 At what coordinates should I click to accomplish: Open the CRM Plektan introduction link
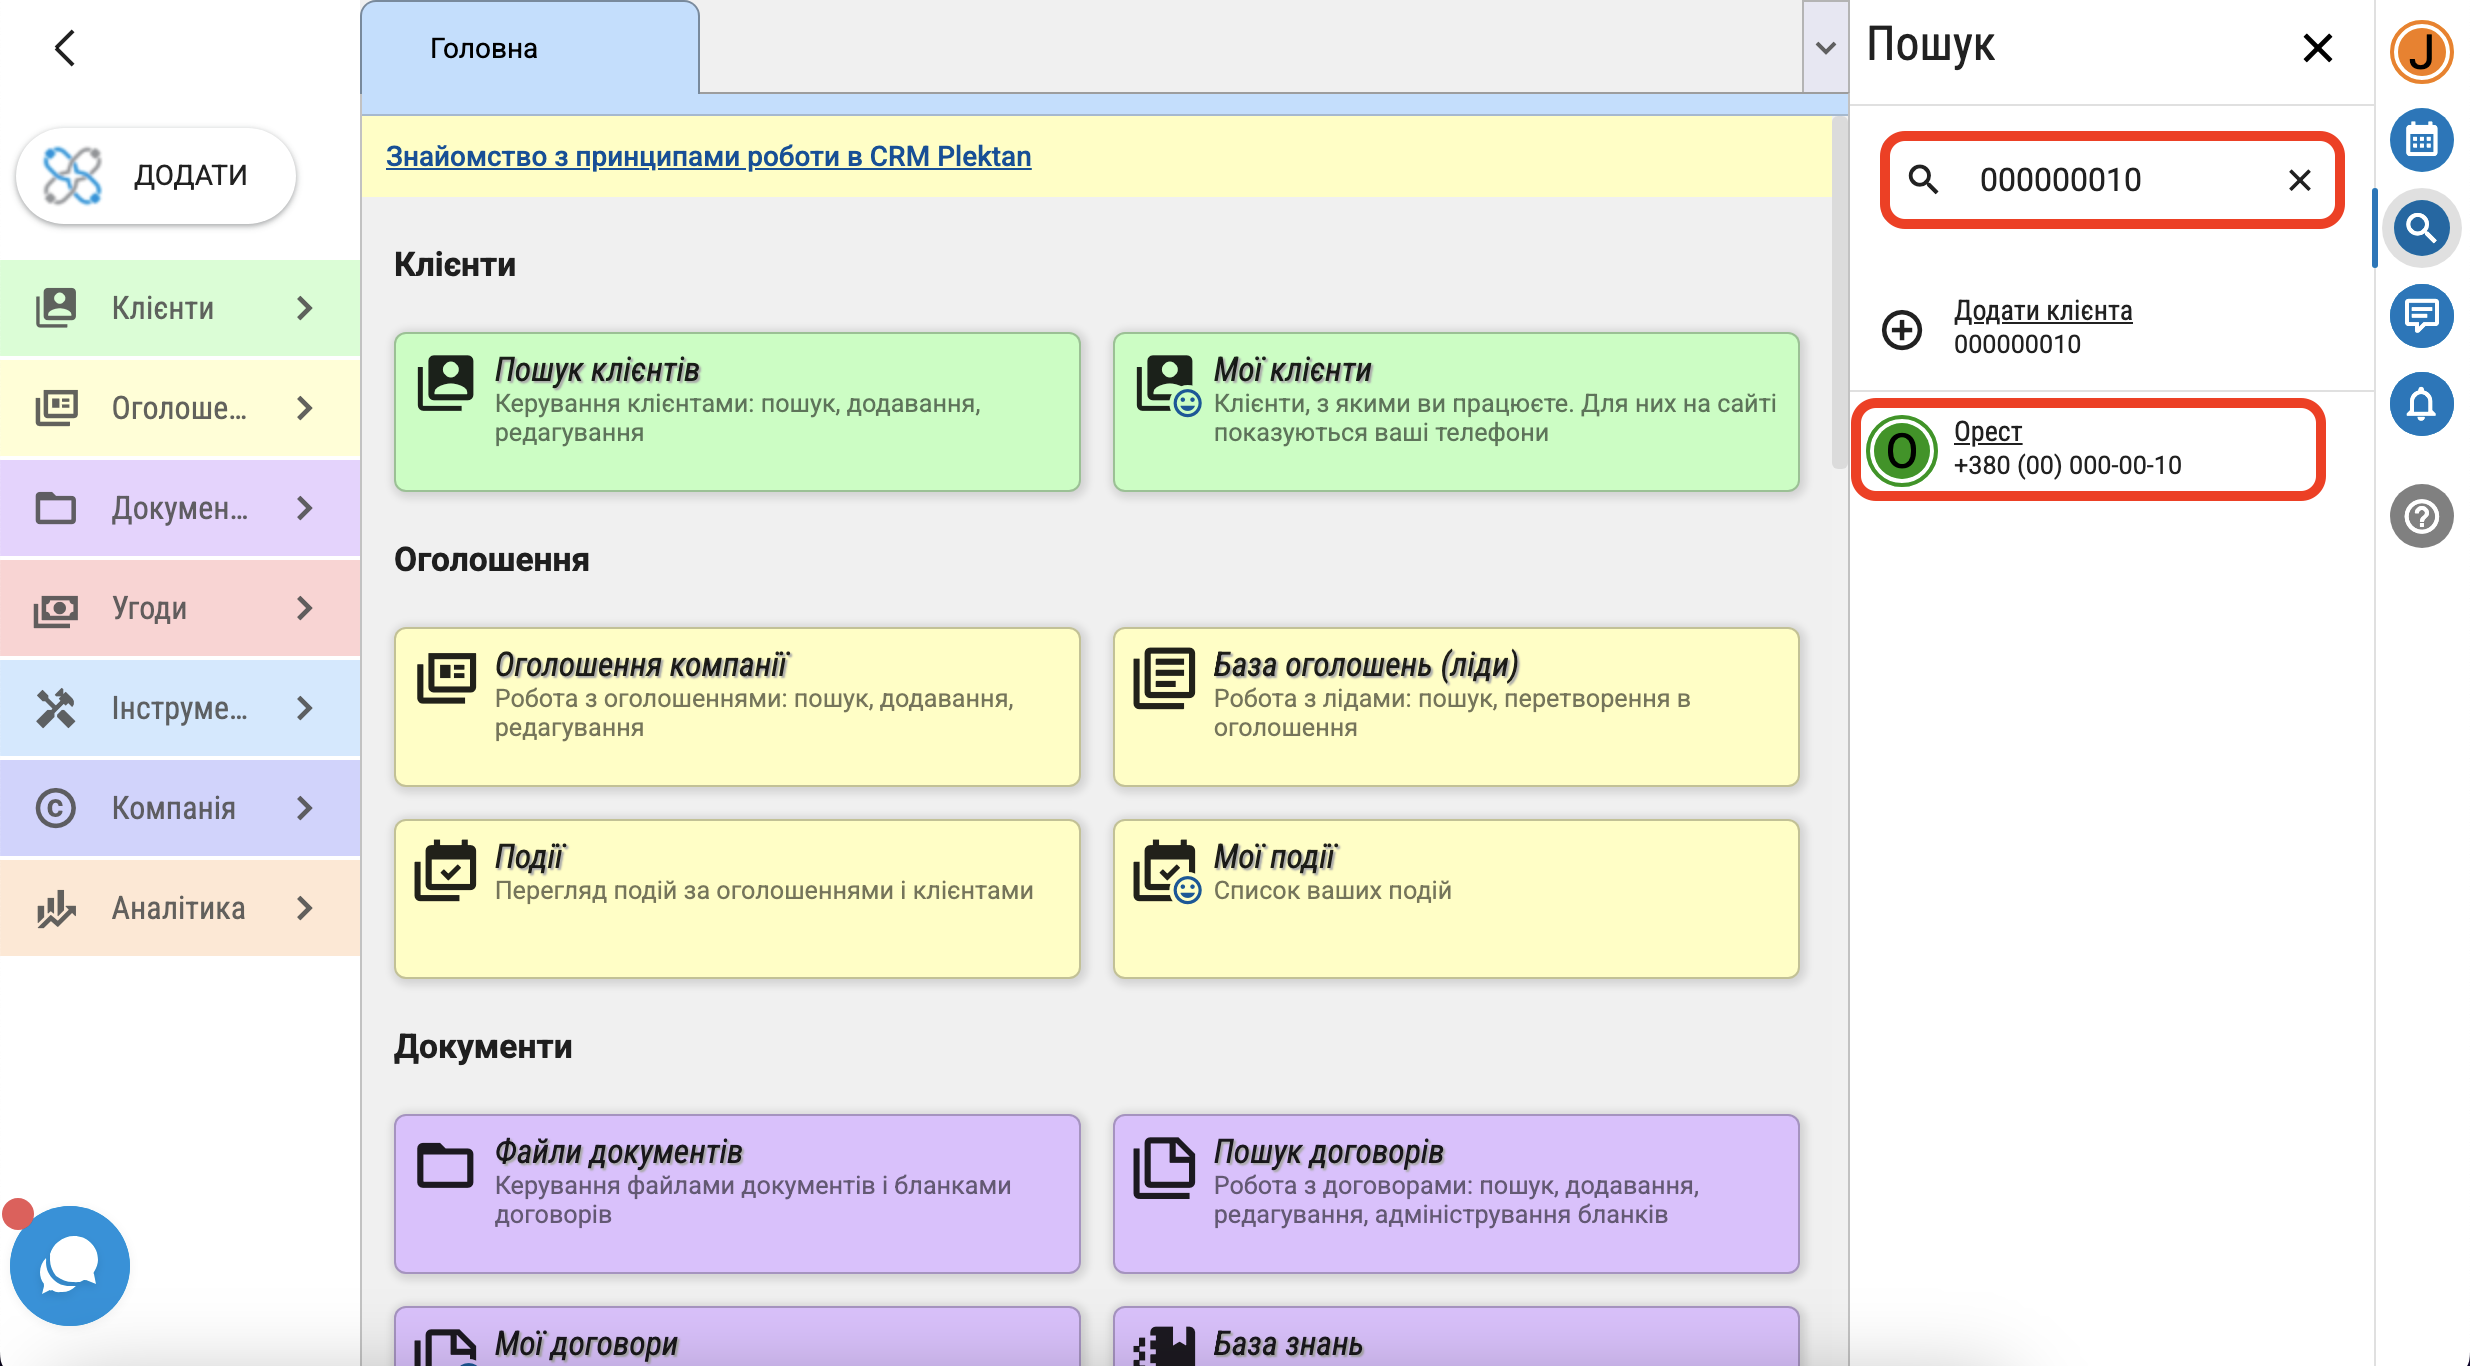(708, 157)
